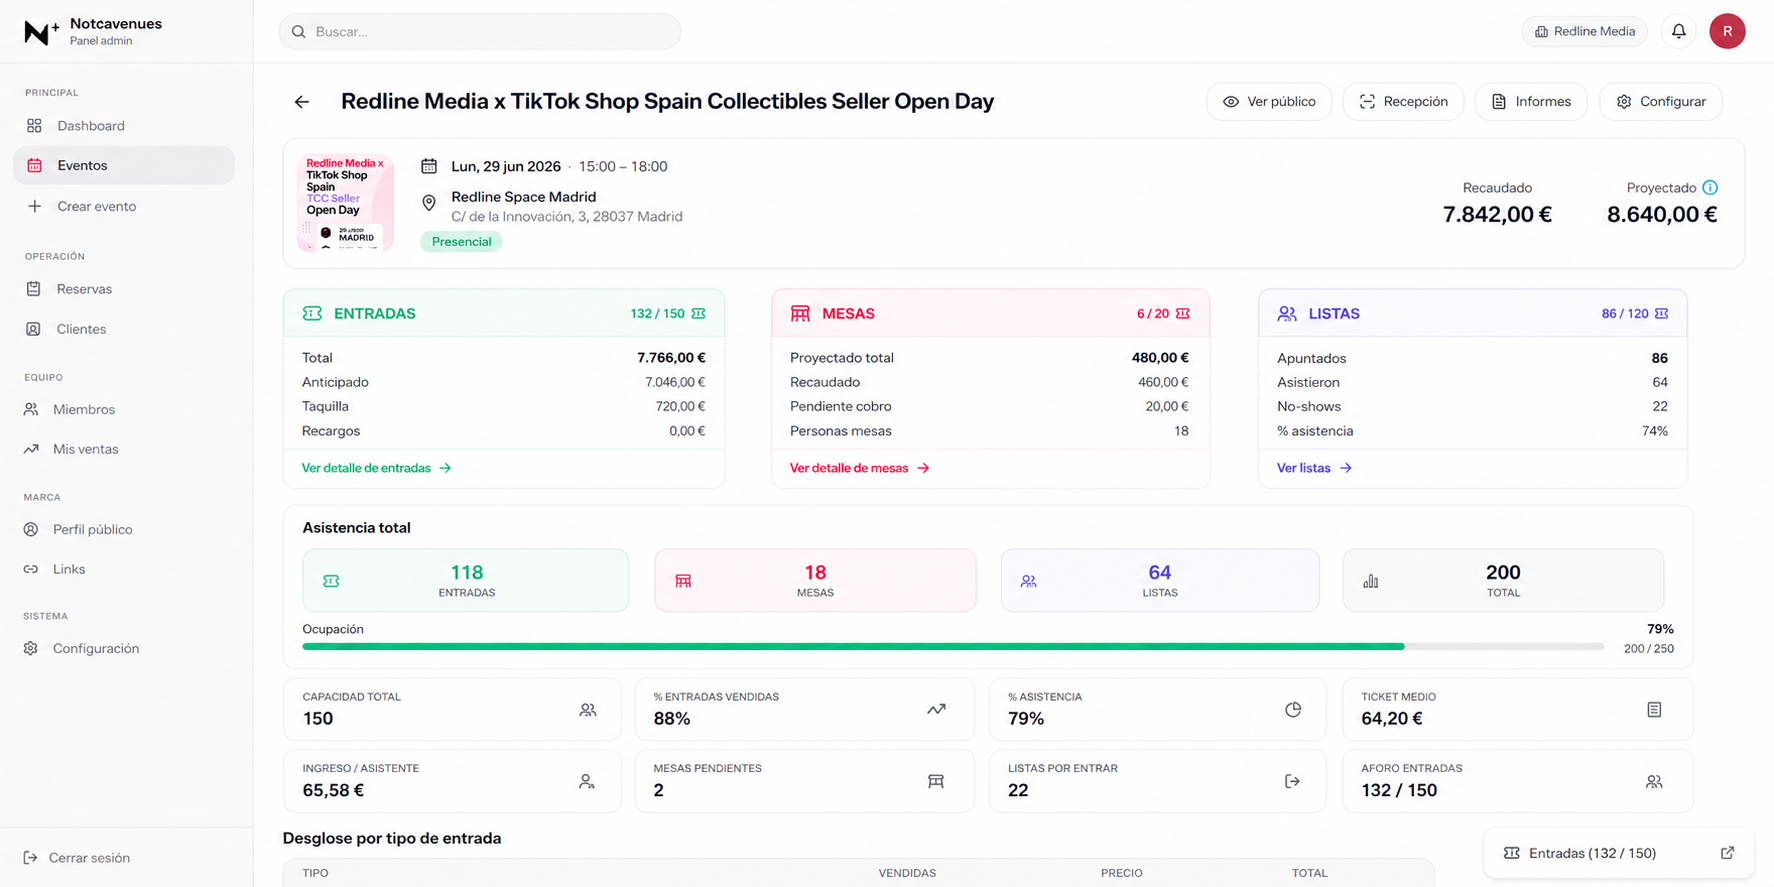The width and height of the screenshot is (1774, 887).
Task: Open the Redline Media organization switcher
Action: click(x=1585, y=32)
